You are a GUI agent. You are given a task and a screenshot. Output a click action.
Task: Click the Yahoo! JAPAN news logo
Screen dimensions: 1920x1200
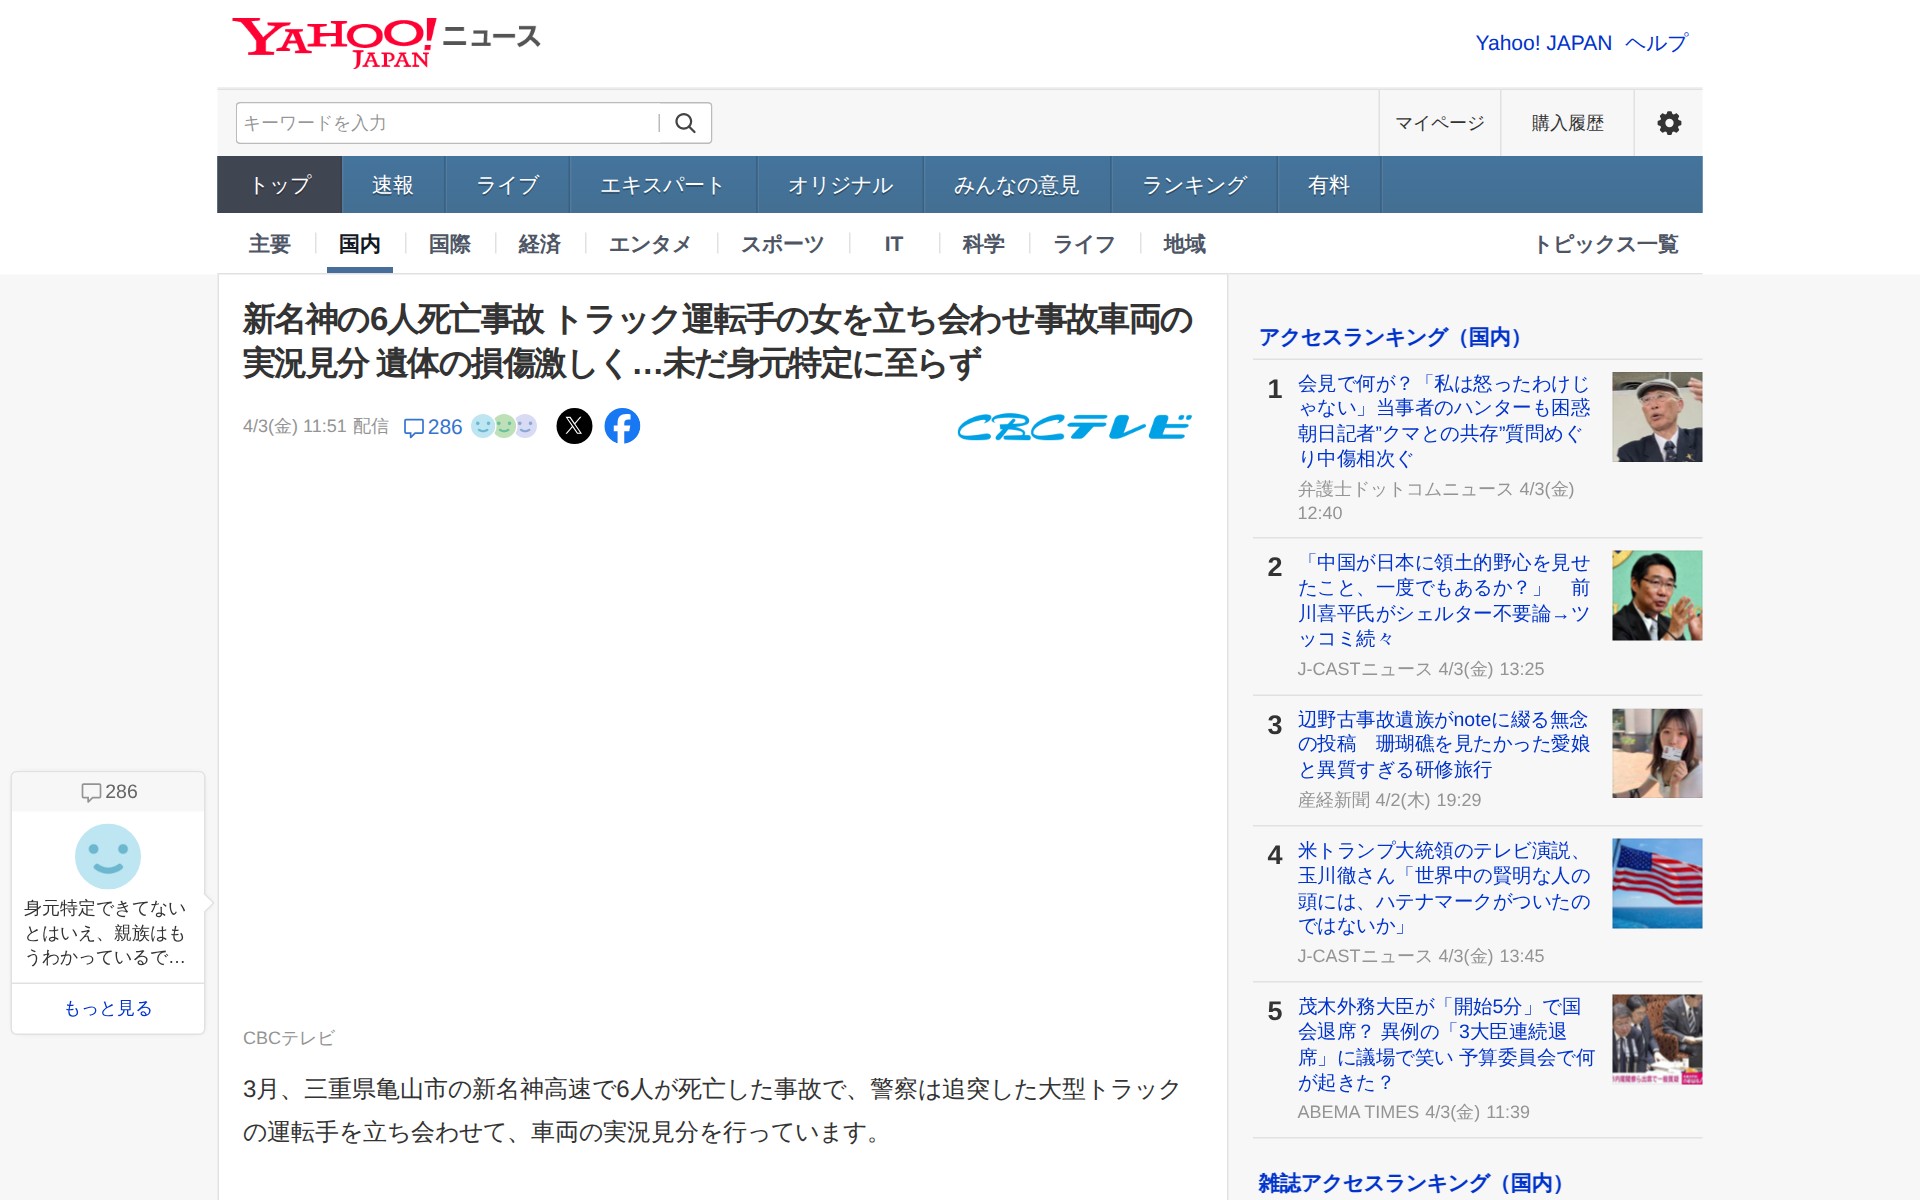point(386,42)
